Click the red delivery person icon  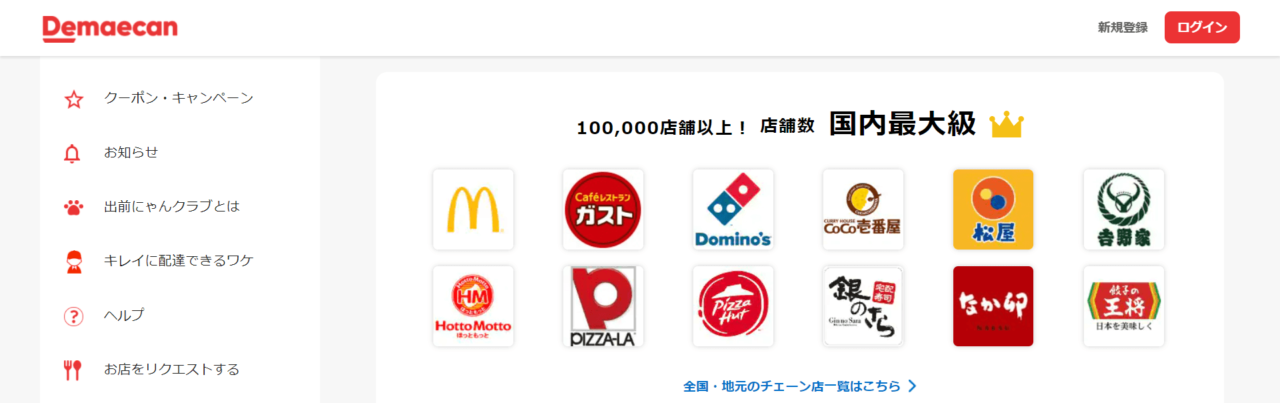click(x=73, y=261)
